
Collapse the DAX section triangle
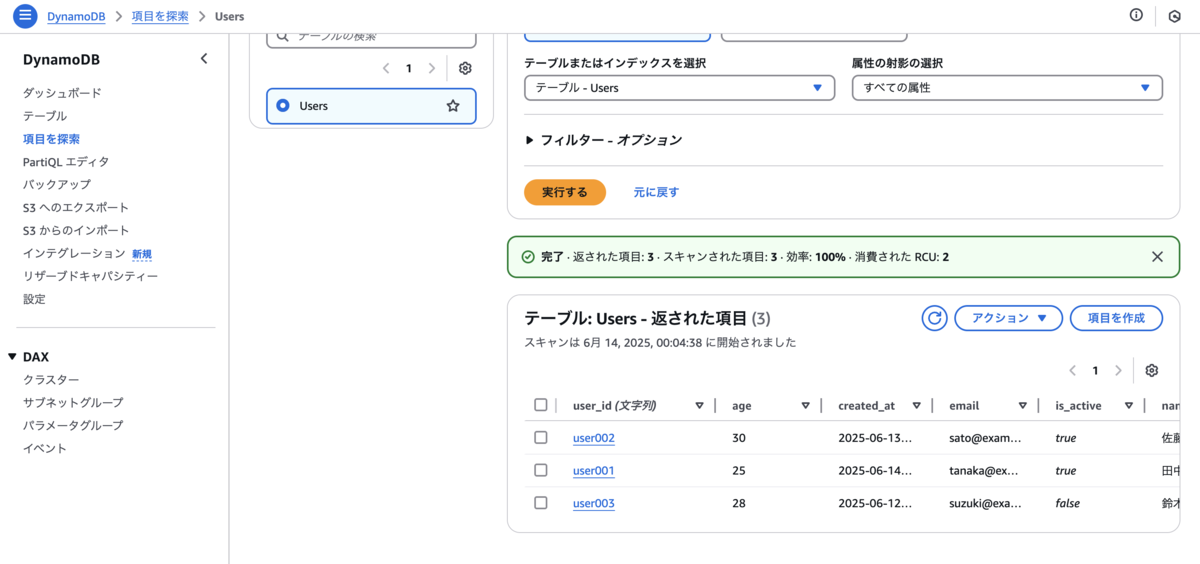12,357
